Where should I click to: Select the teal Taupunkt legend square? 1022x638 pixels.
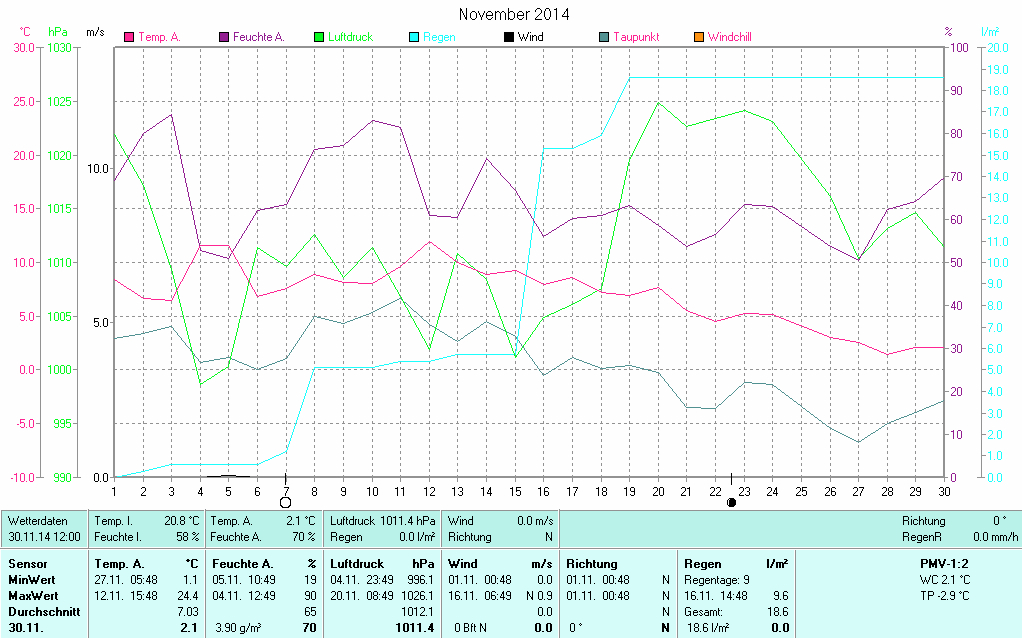click(604, 38)
